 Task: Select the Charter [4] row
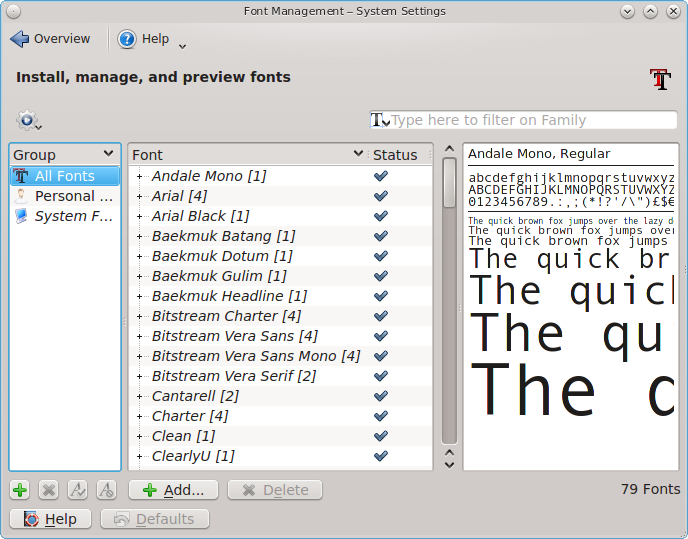281,416
